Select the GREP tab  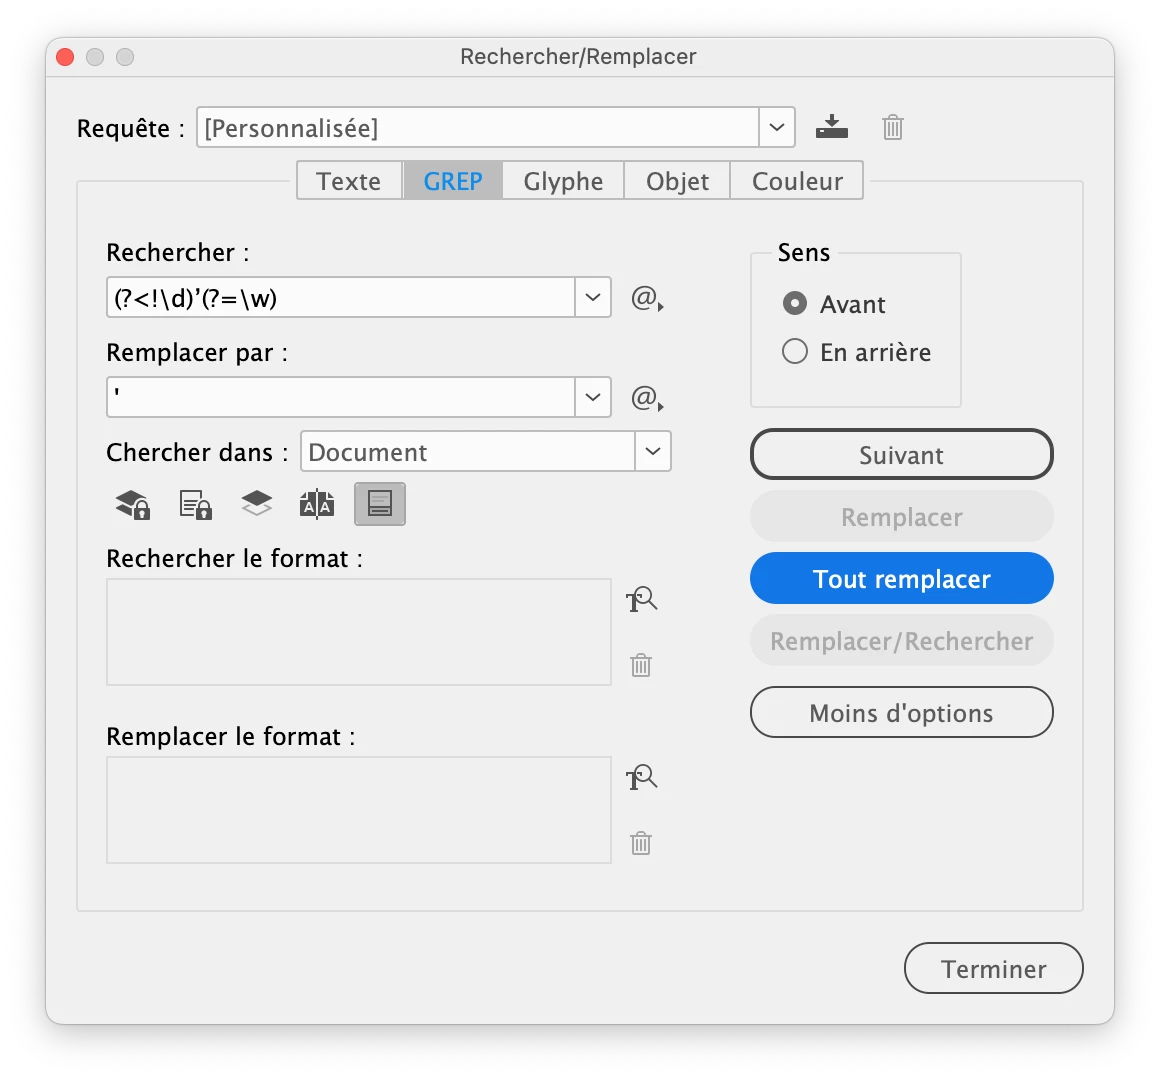pos(453,181)
